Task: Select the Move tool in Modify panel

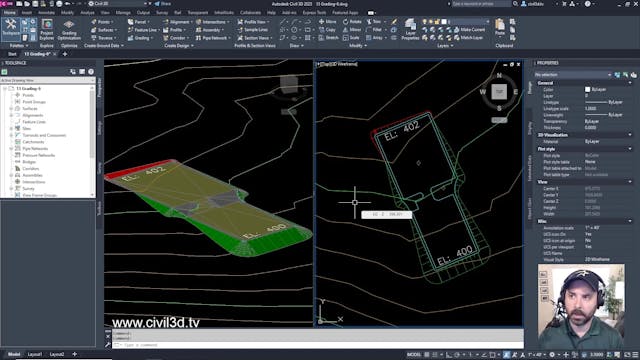Action: tap(327, 22)
